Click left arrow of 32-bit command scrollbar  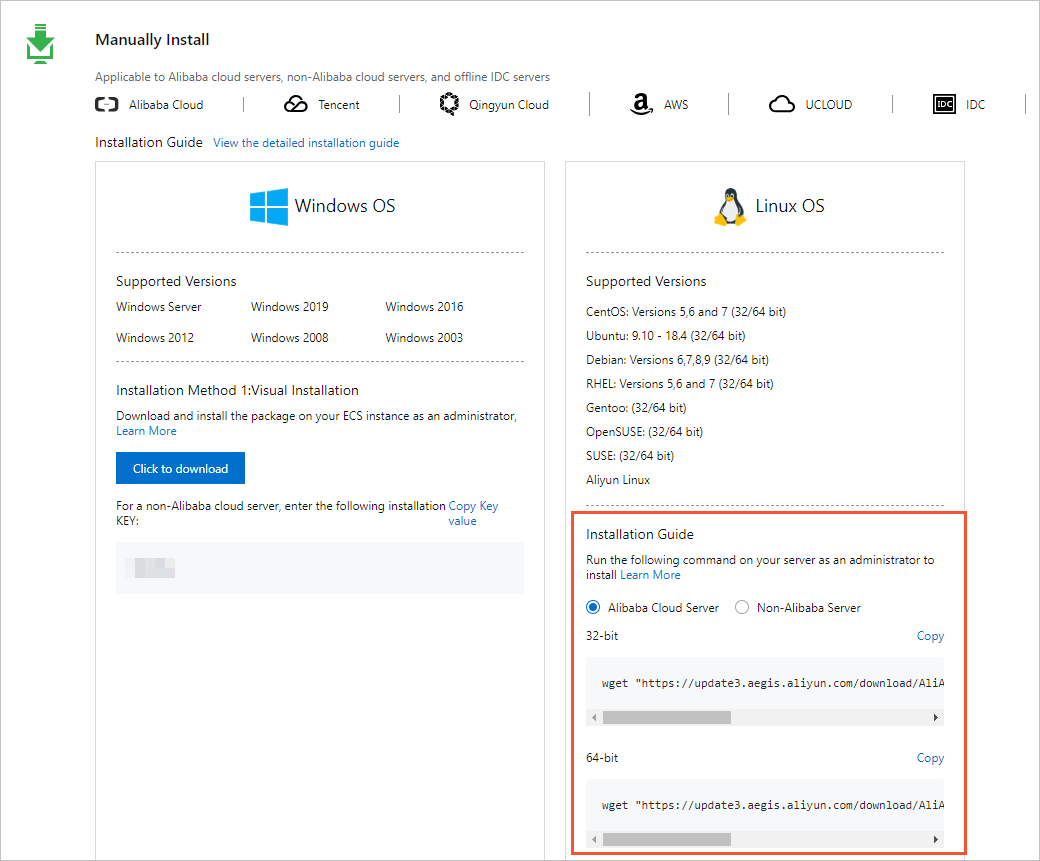pos(594,718)
